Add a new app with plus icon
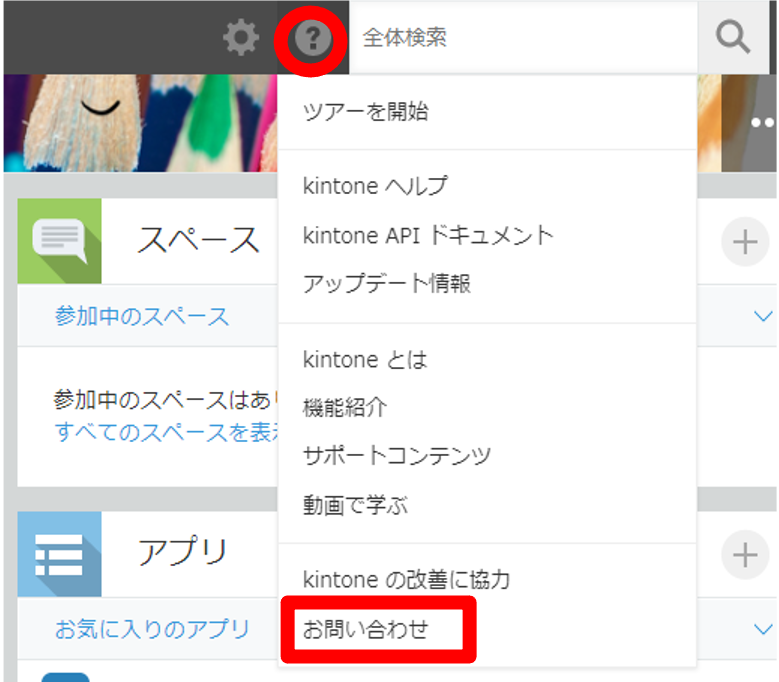This screenshot has width=779, height=682. click(744, 555)
